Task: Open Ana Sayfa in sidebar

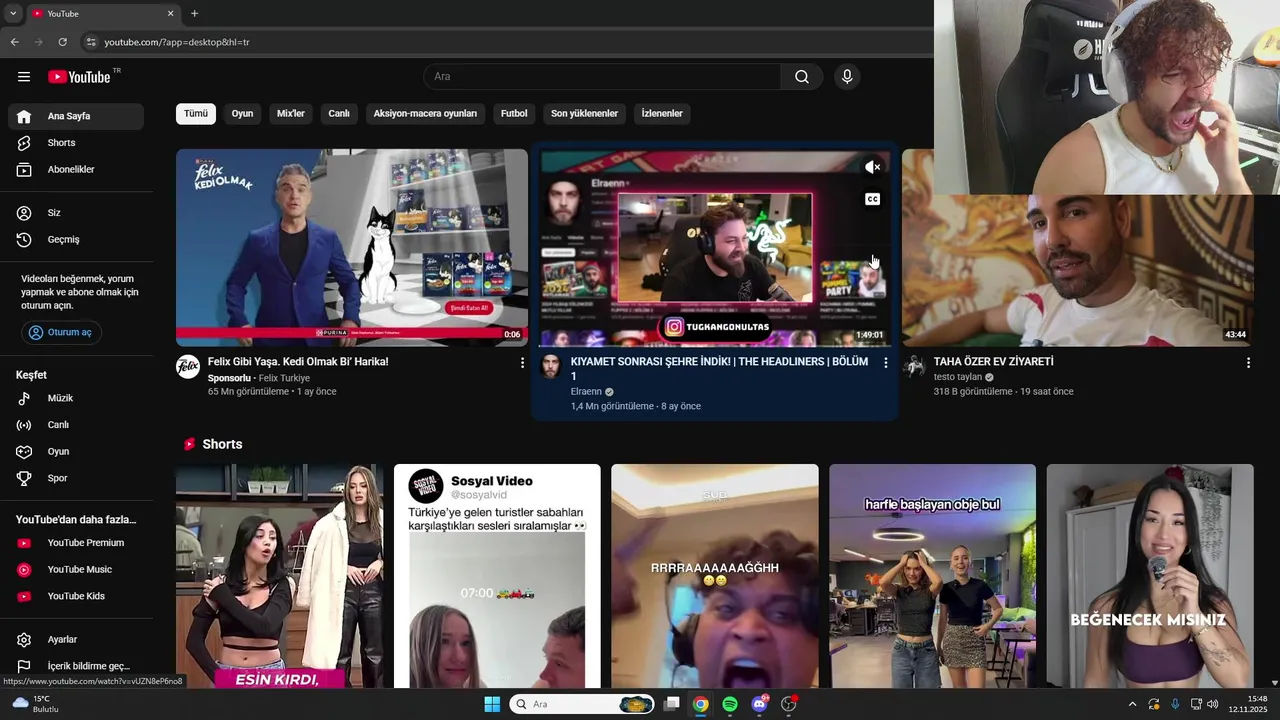Action: [76, 116]
